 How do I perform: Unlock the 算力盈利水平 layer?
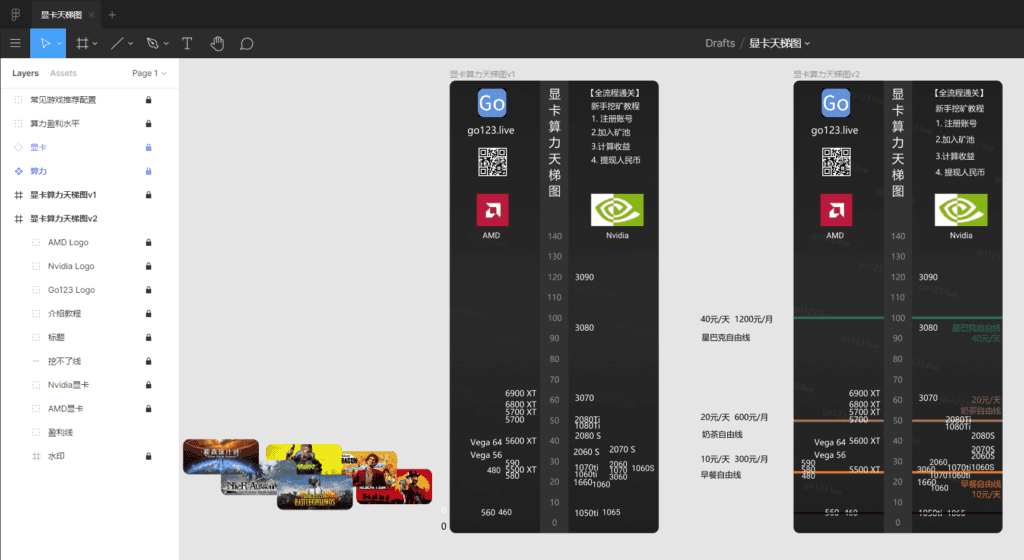coord(148,123)
